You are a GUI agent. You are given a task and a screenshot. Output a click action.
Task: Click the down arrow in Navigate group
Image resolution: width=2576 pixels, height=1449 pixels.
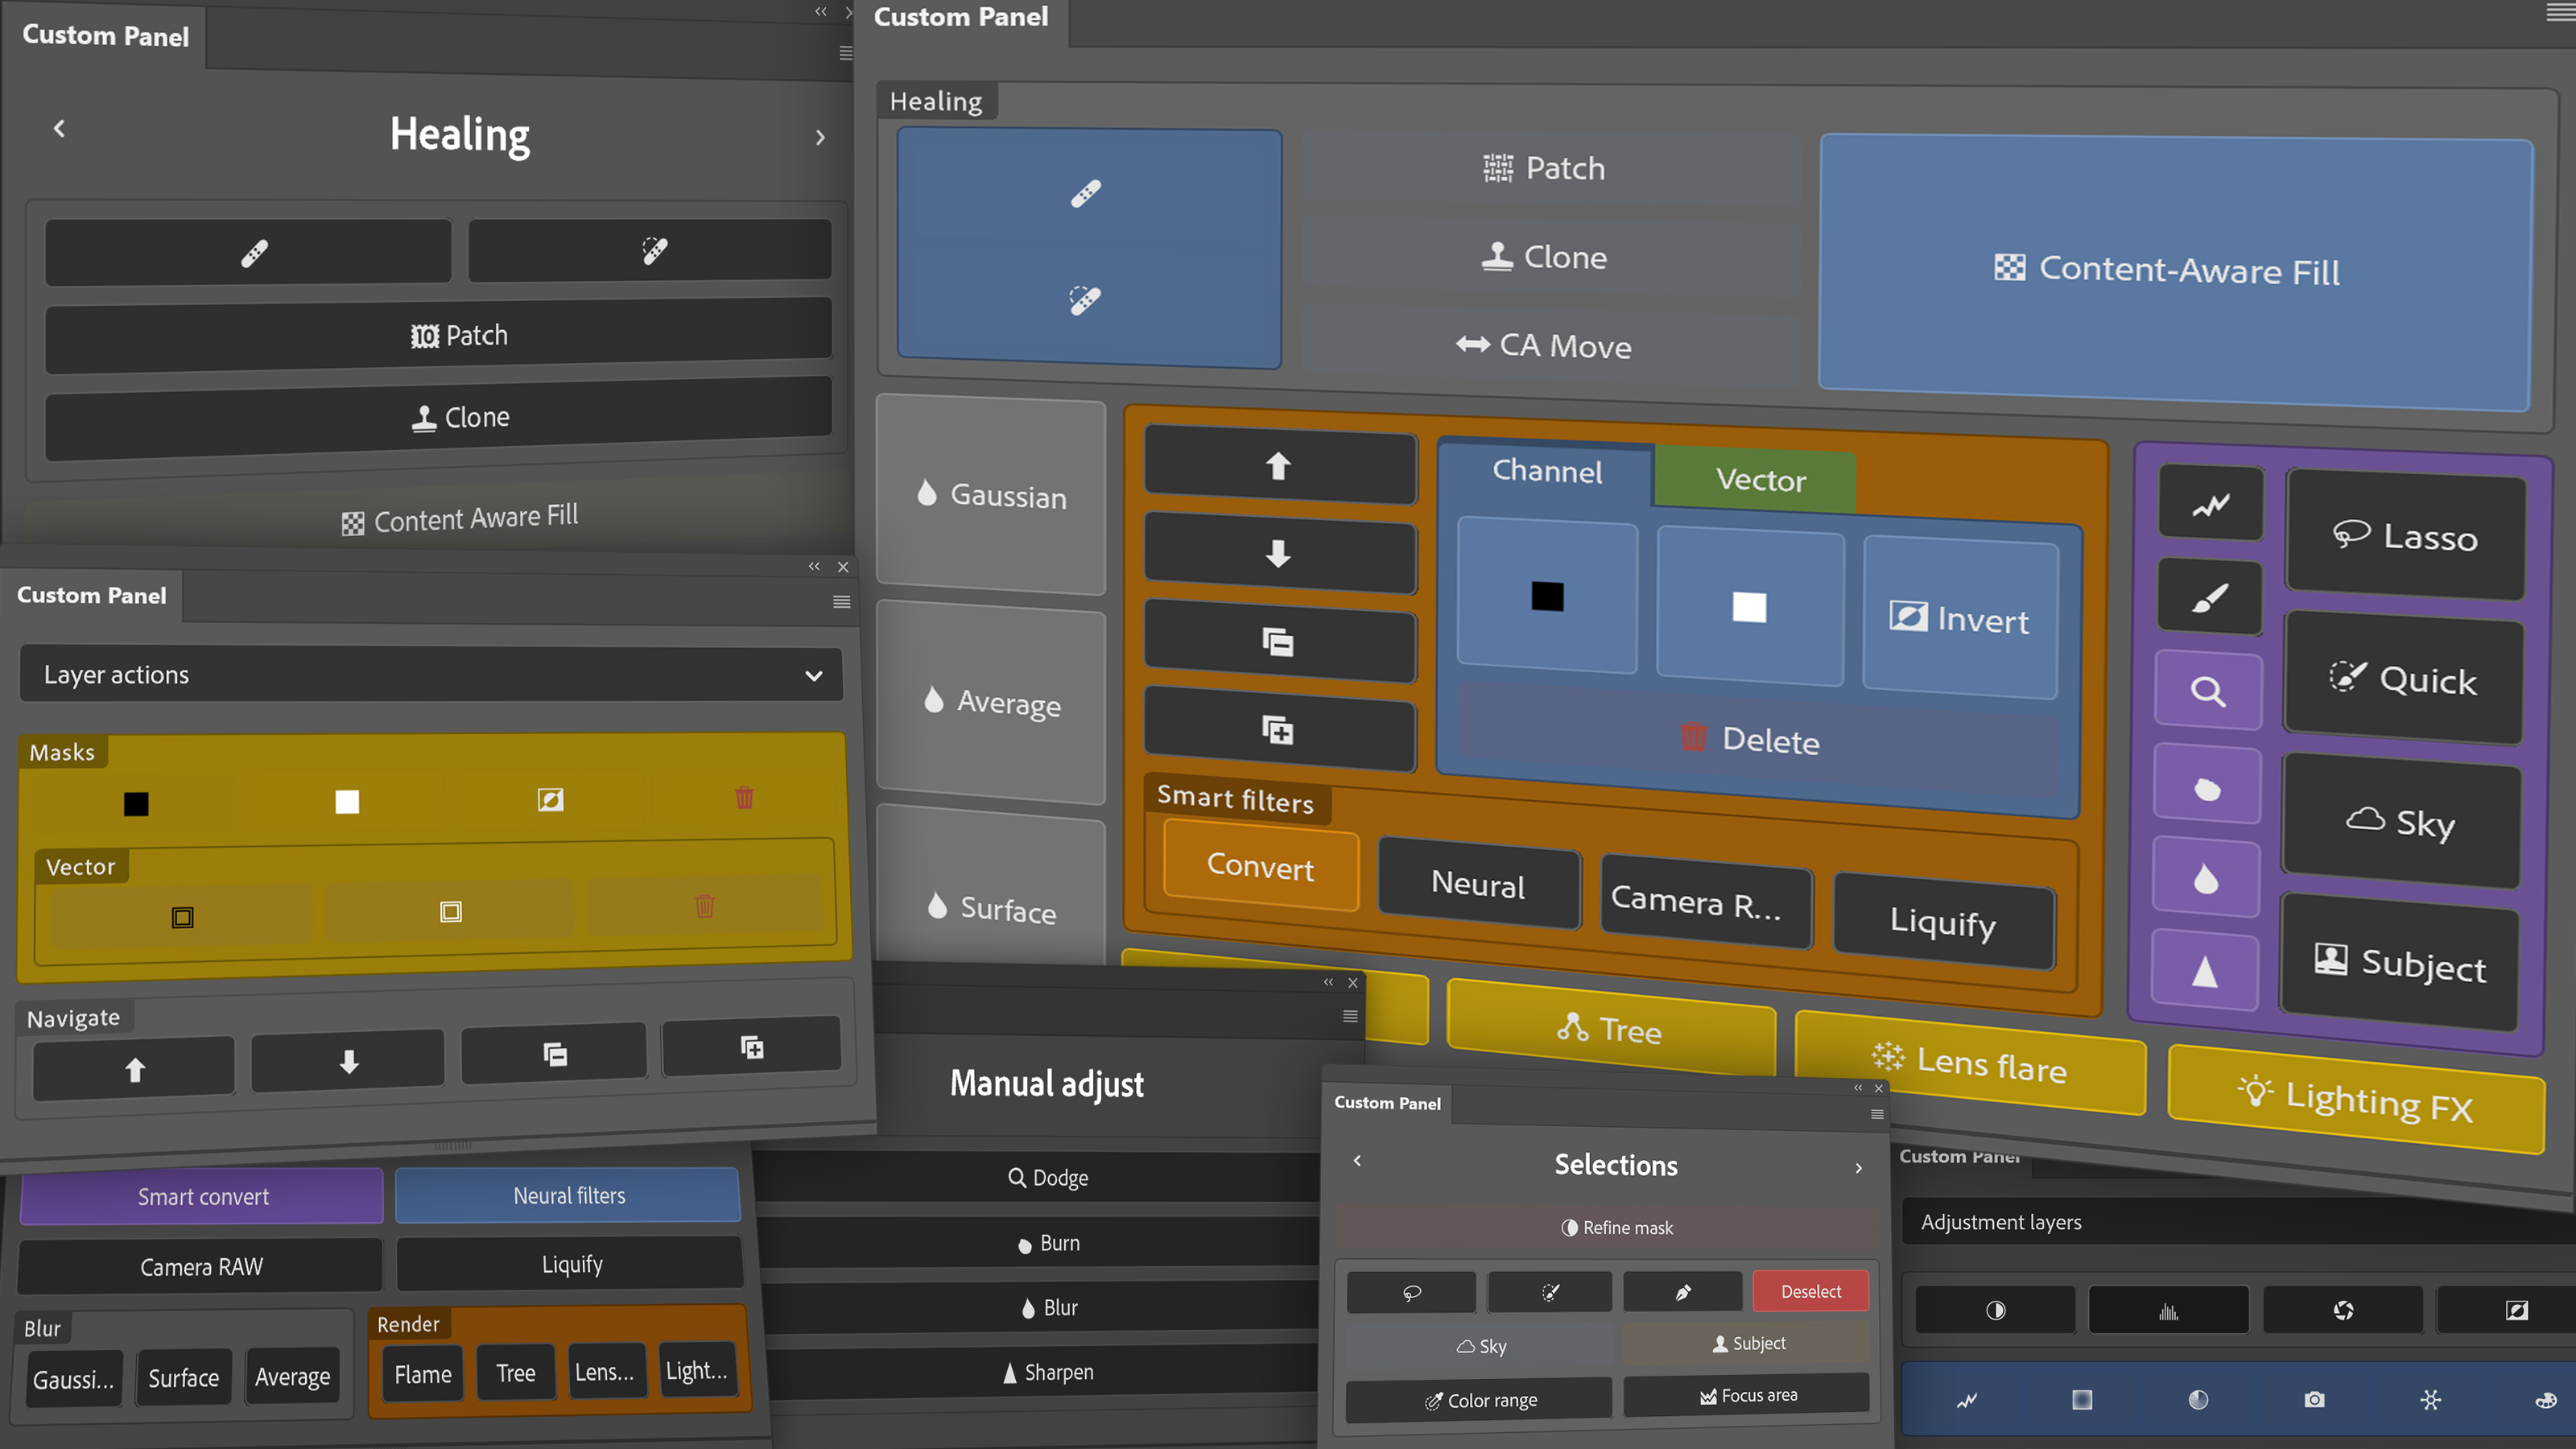click(x=348, y=1061)
